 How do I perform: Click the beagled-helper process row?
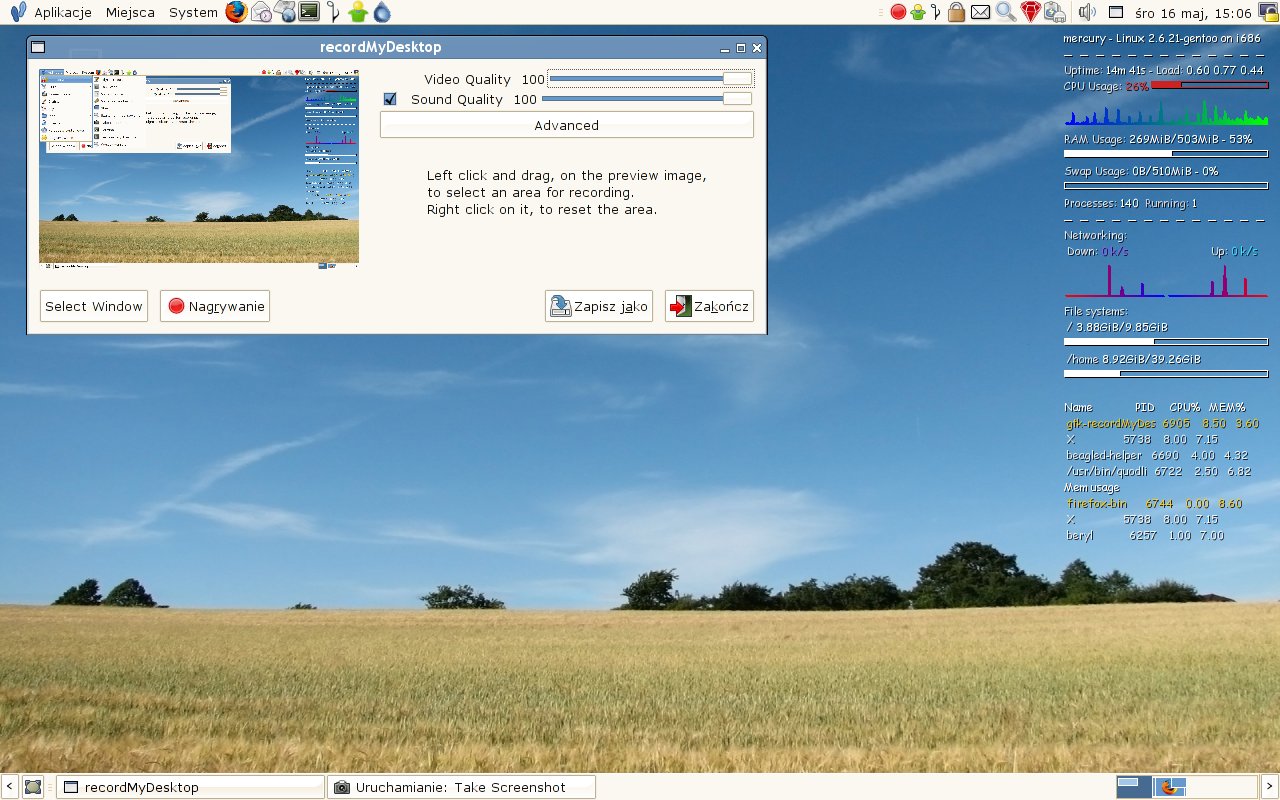[x=1157, y=456]
